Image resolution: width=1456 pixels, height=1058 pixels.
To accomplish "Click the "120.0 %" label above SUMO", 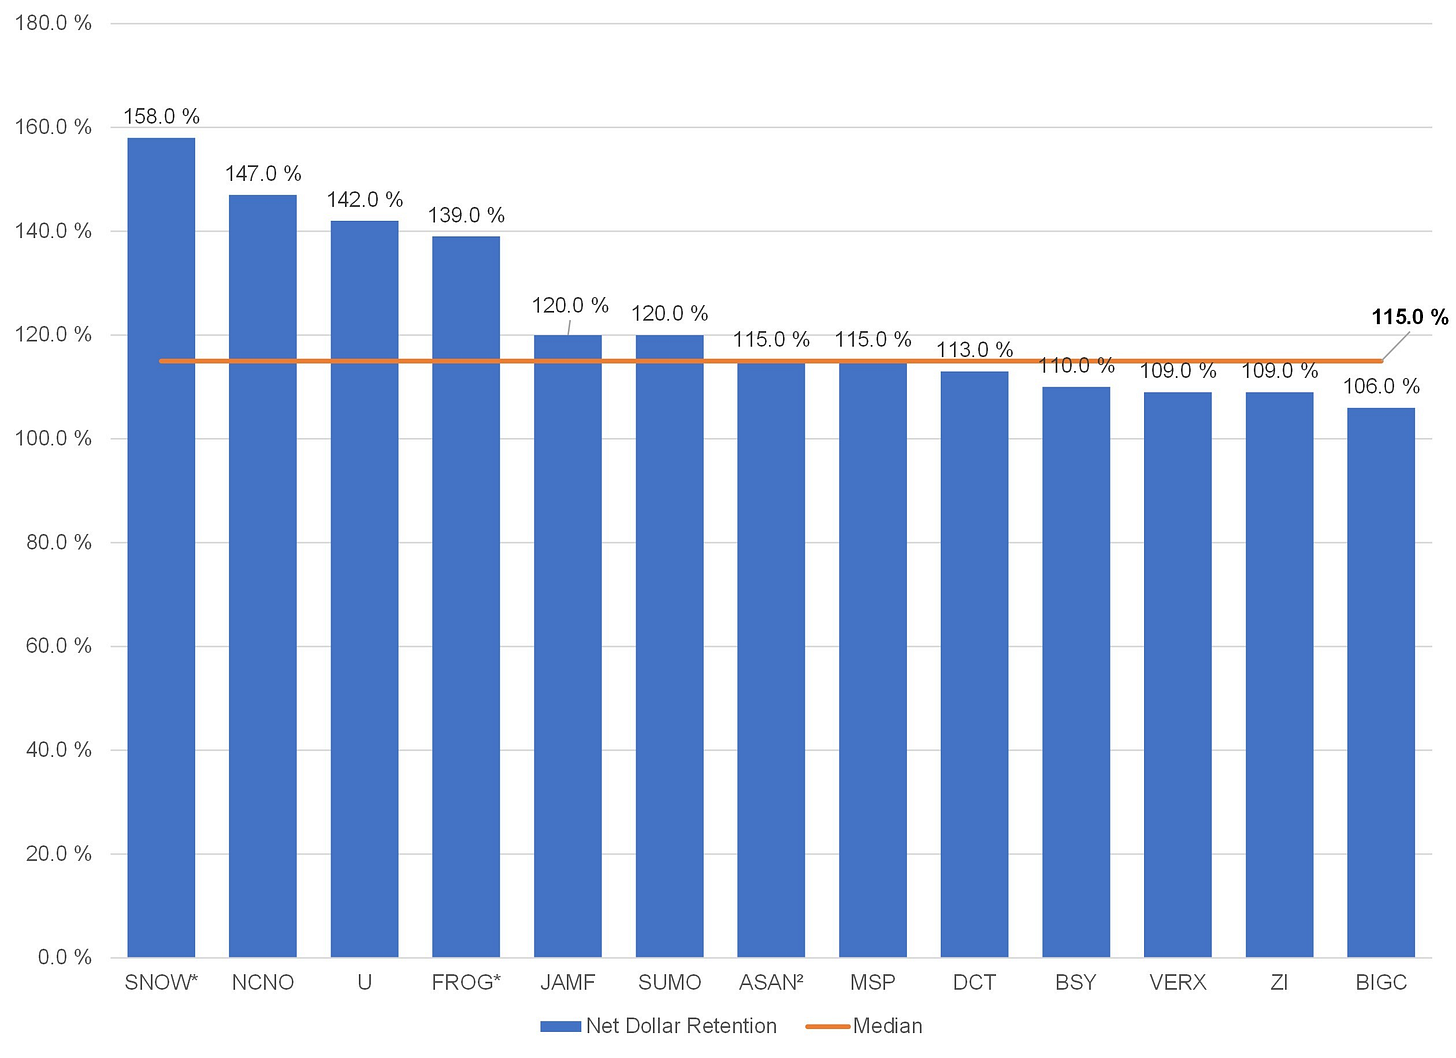I will coord(670,314).
